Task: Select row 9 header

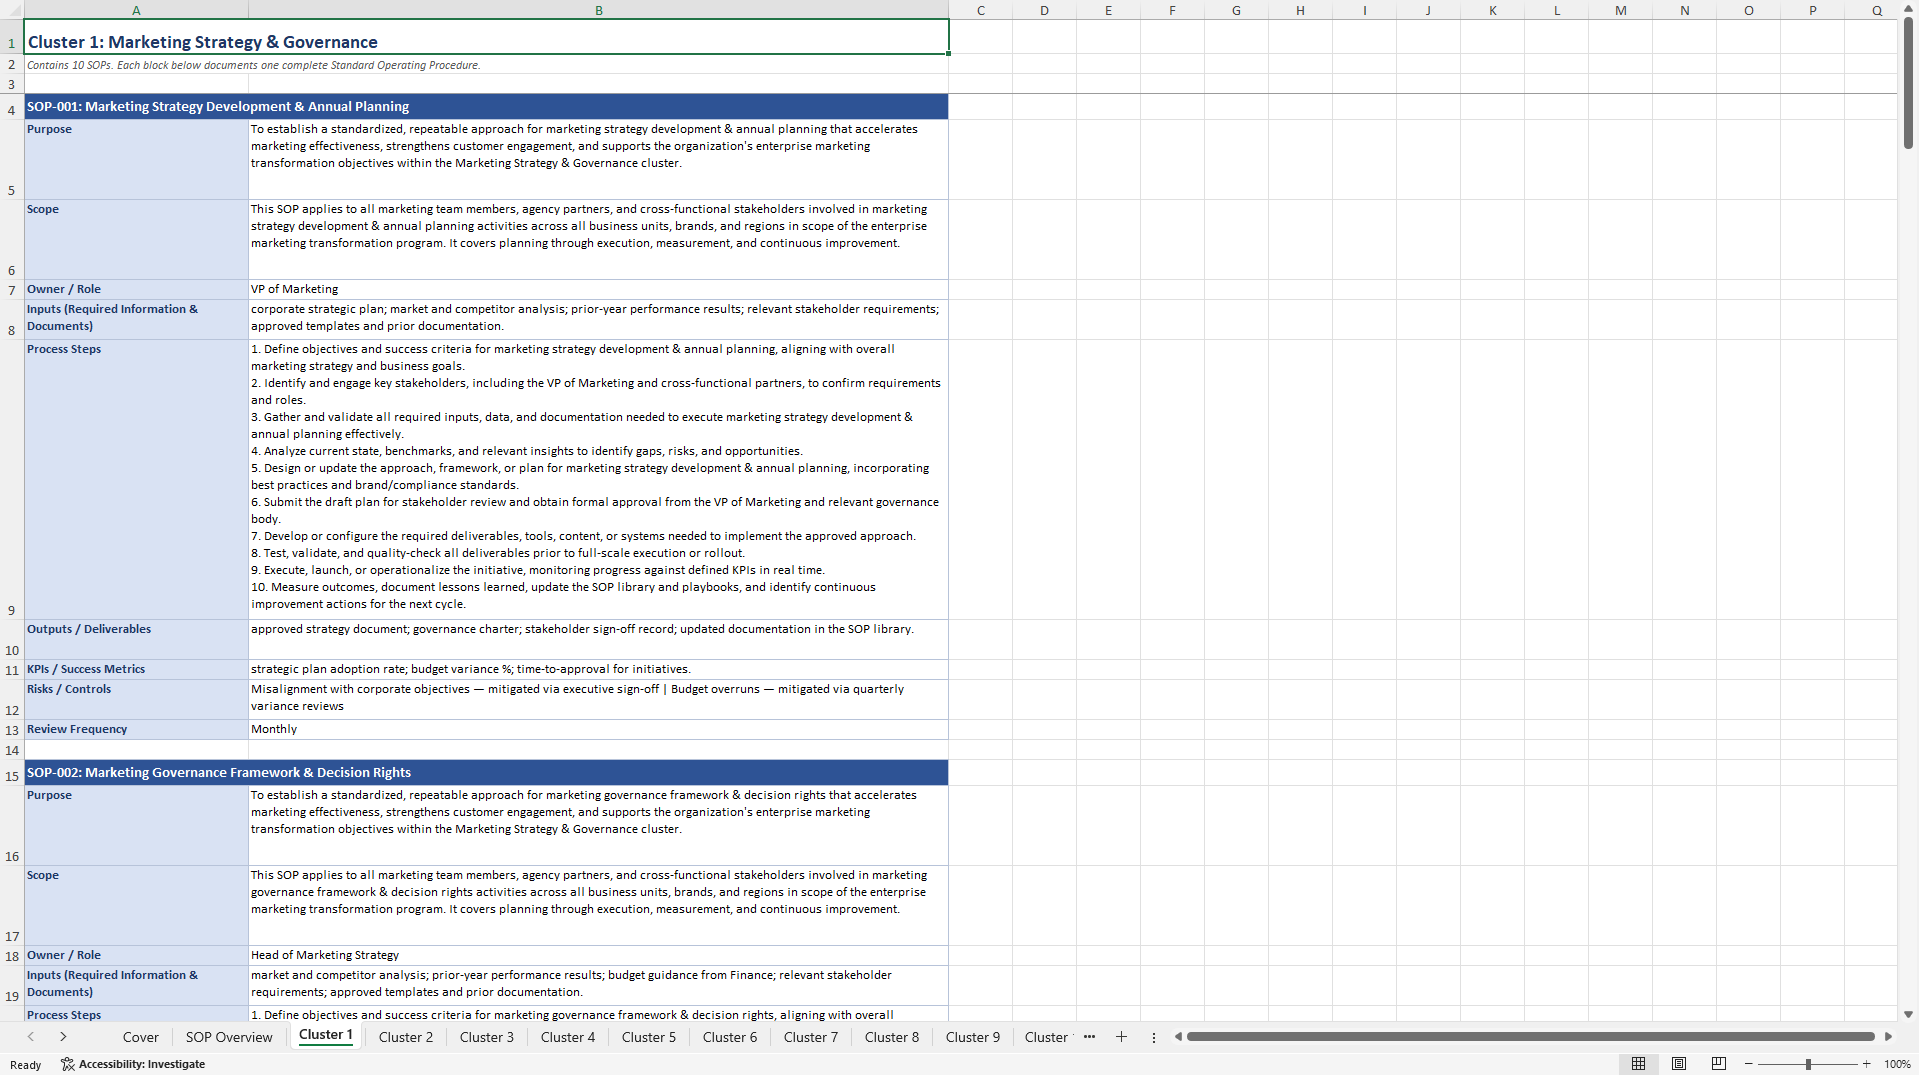Action: pyautogui.click(x=12, y=480)
